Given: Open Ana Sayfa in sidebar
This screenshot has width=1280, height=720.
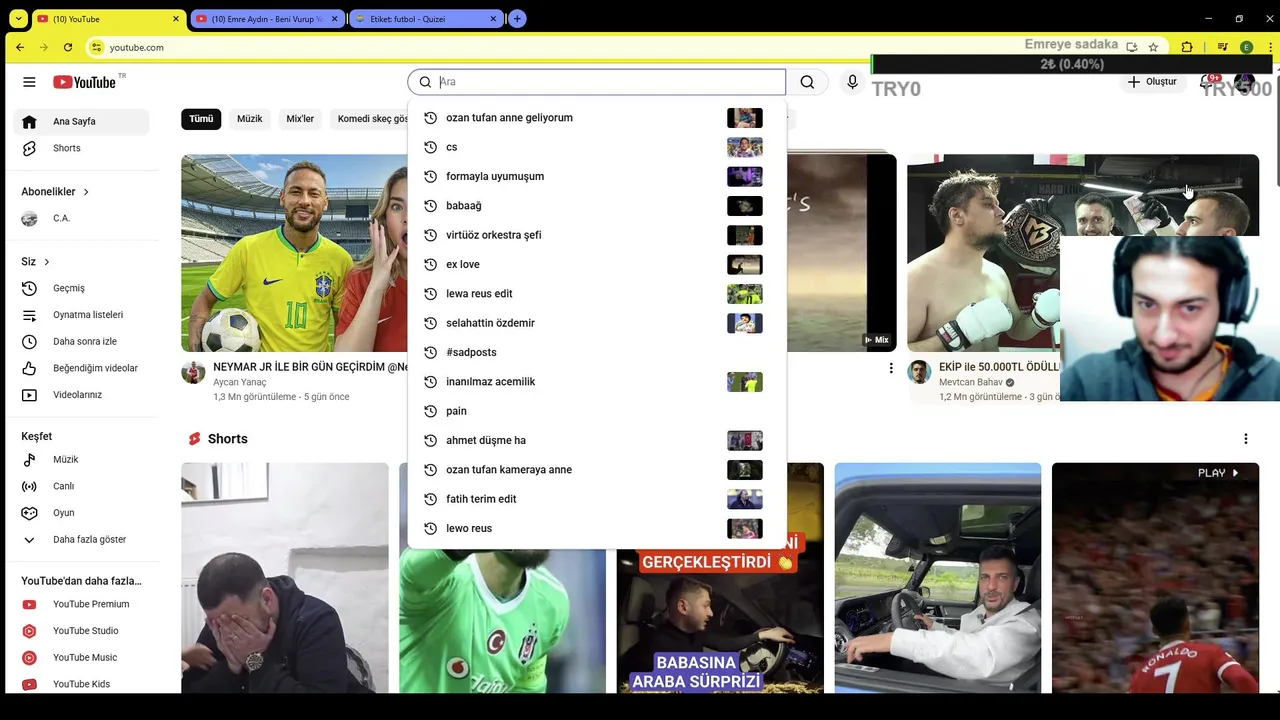Looking at the screenshot, I should pyautogui.click(x=81, y=121).
